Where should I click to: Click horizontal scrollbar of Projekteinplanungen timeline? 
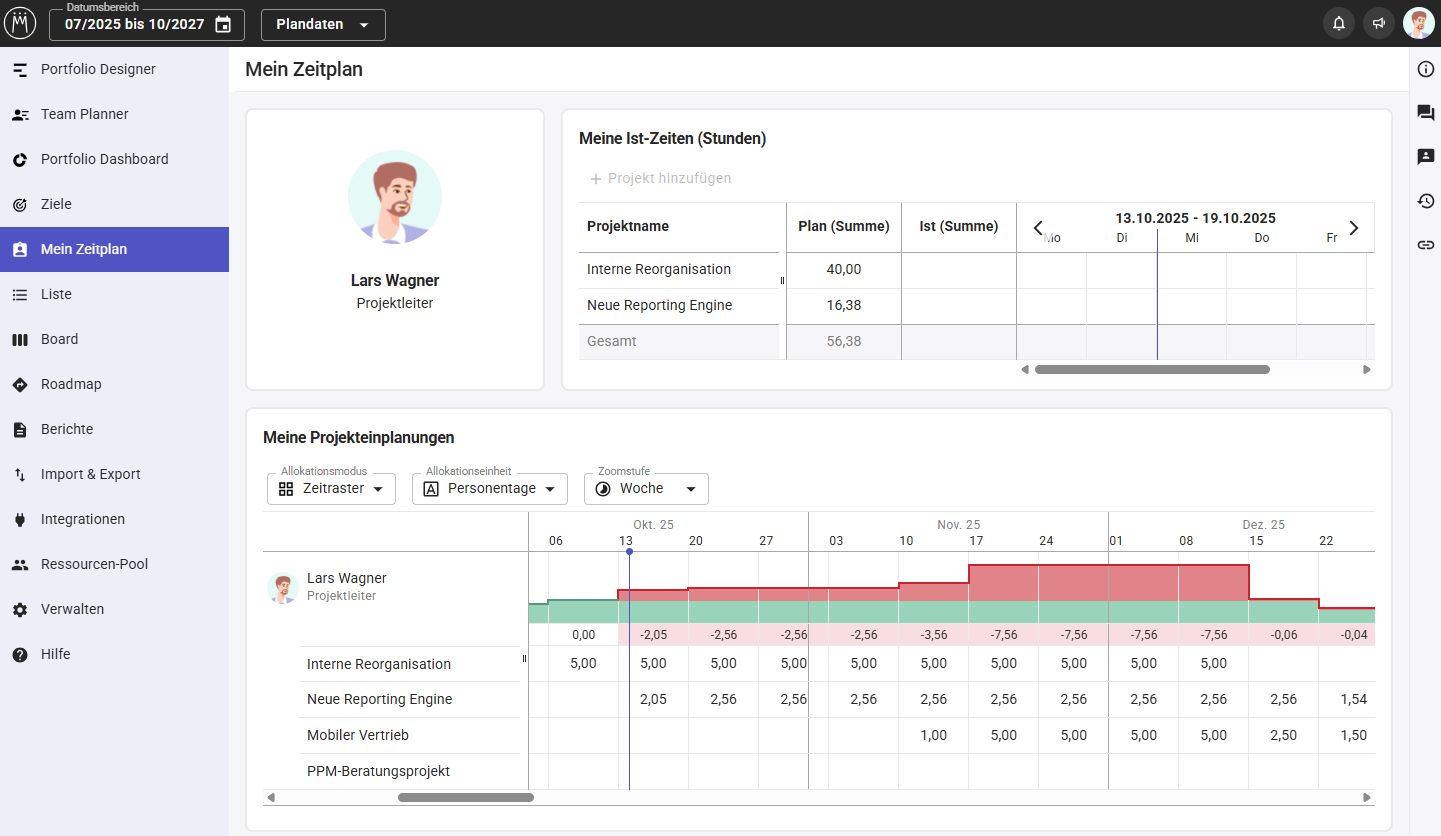pos(466,797)
